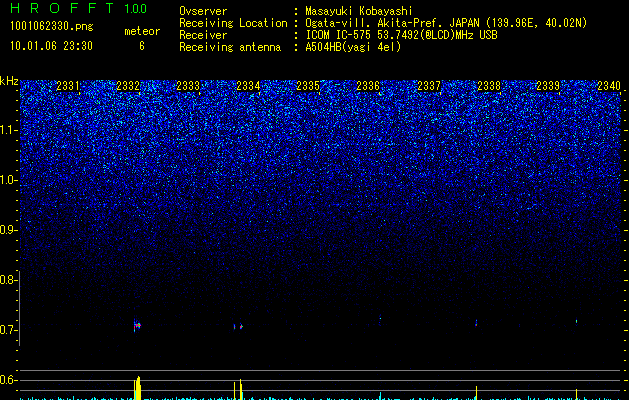Click the short yellow power bar at 2338
This screenshot has height=400, width=629.
(x=476, y=393)
